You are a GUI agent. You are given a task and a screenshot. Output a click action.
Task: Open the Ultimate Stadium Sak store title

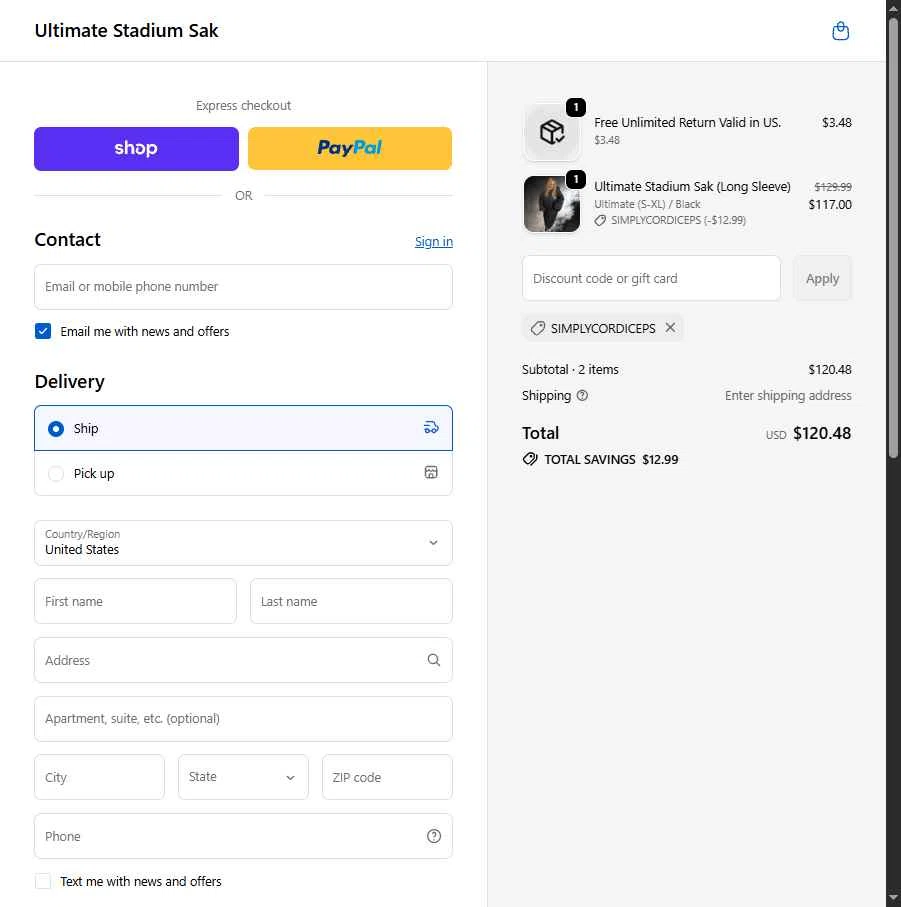click(x=127, y=31)
